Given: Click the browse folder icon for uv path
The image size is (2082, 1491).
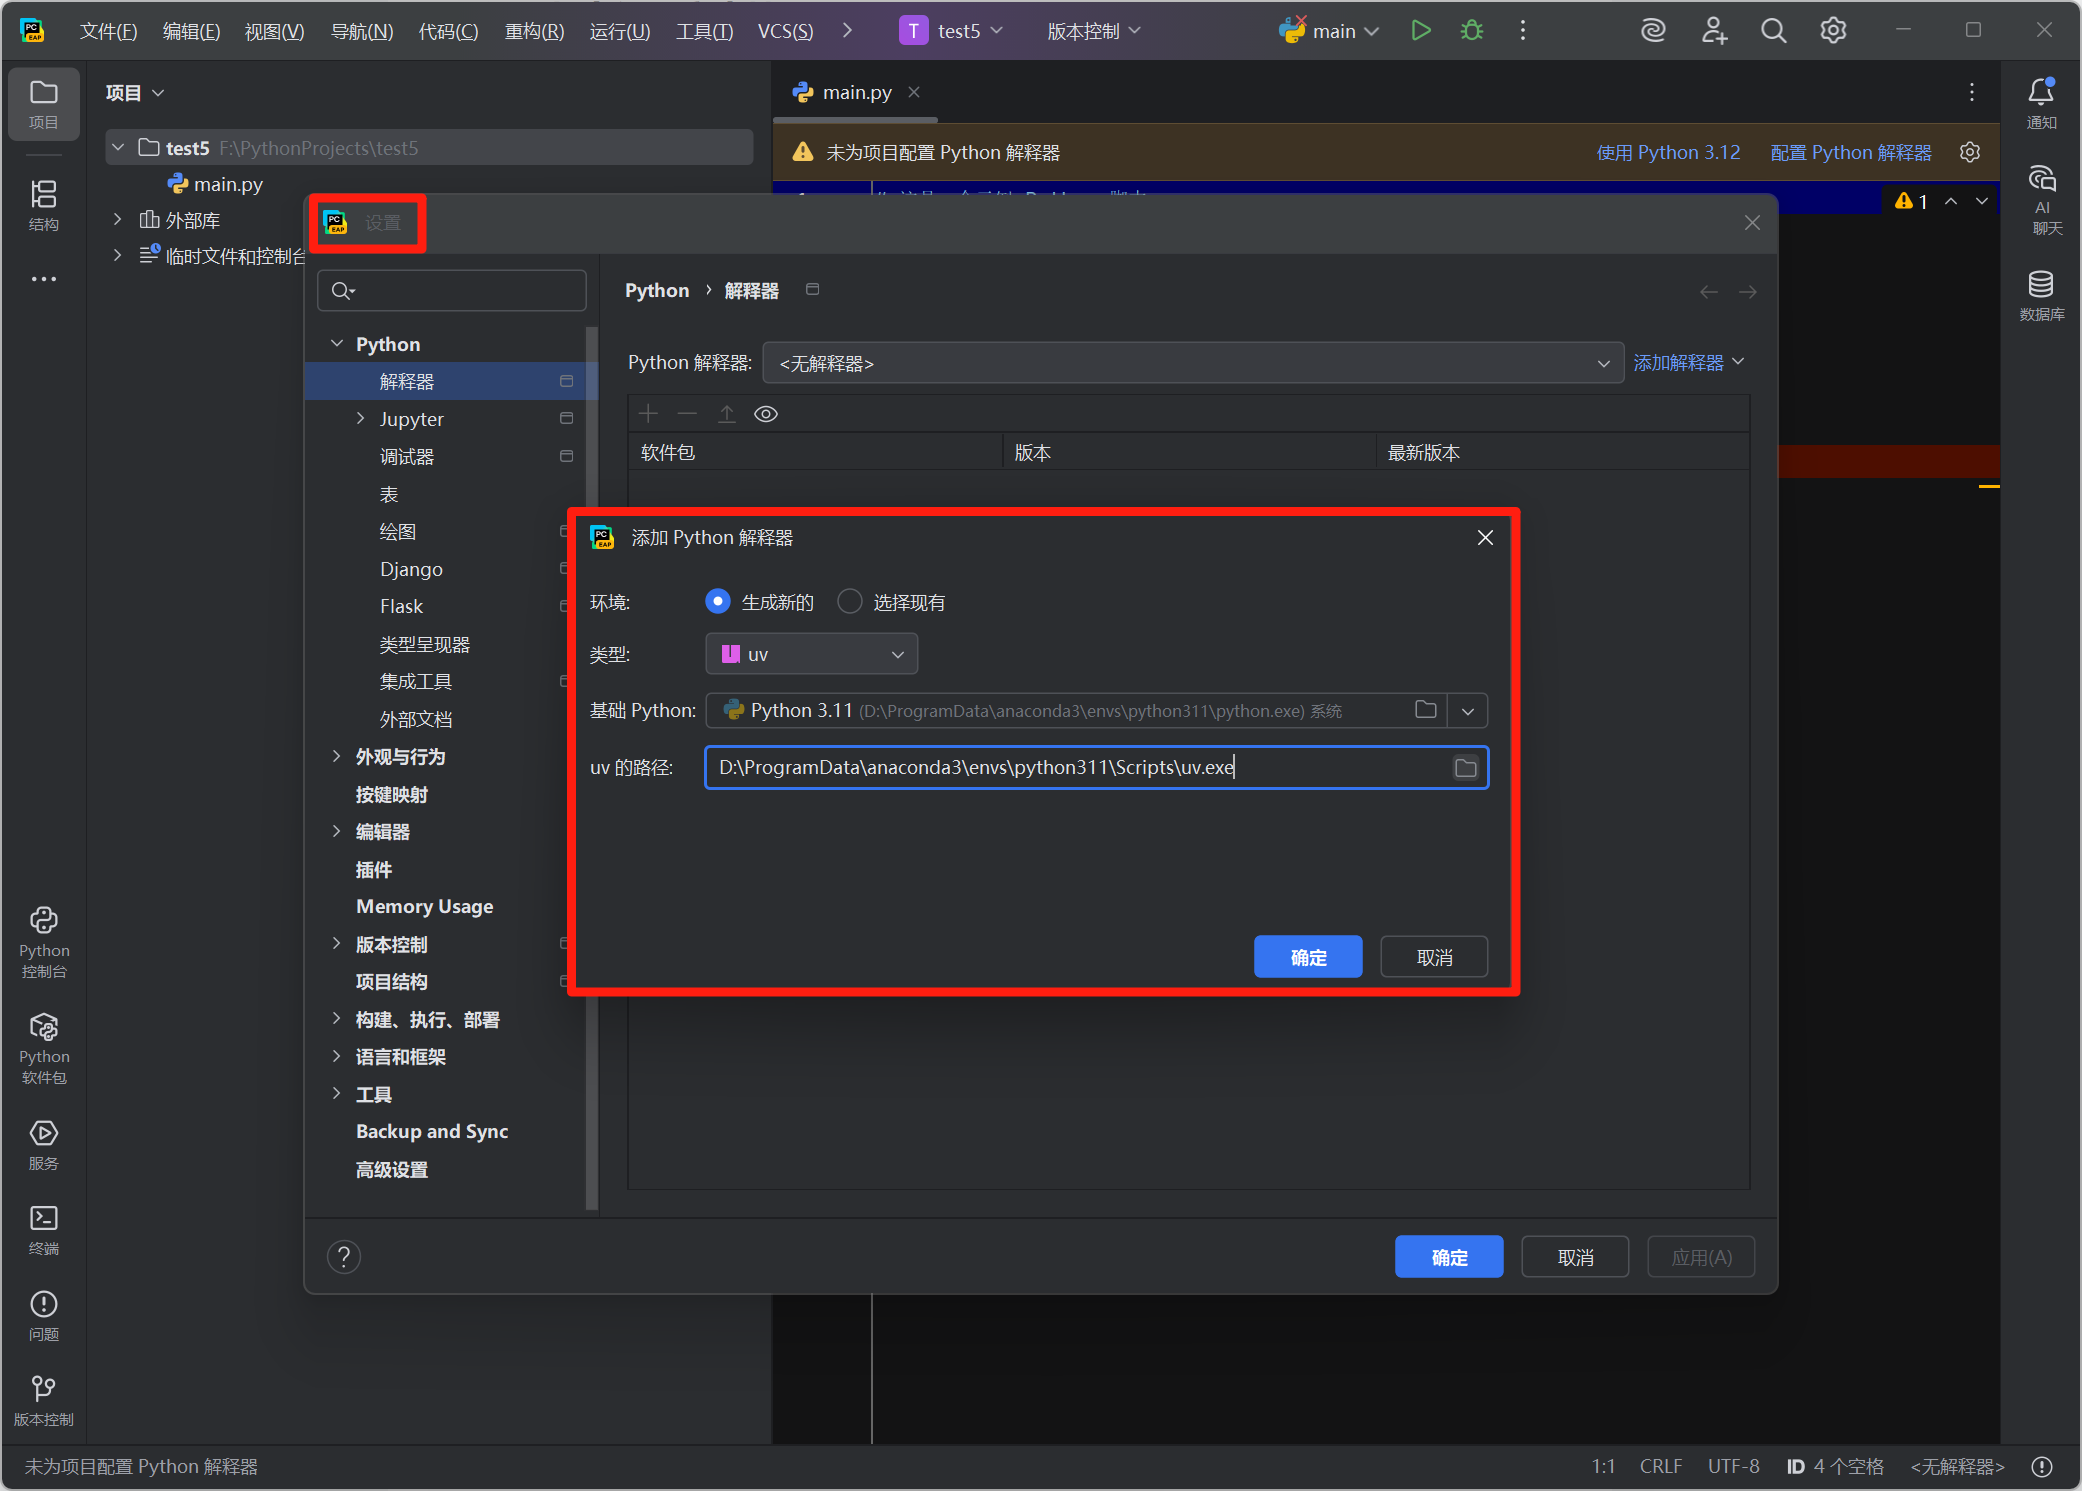Looking at the screenshot, I should pos(1465,768).
